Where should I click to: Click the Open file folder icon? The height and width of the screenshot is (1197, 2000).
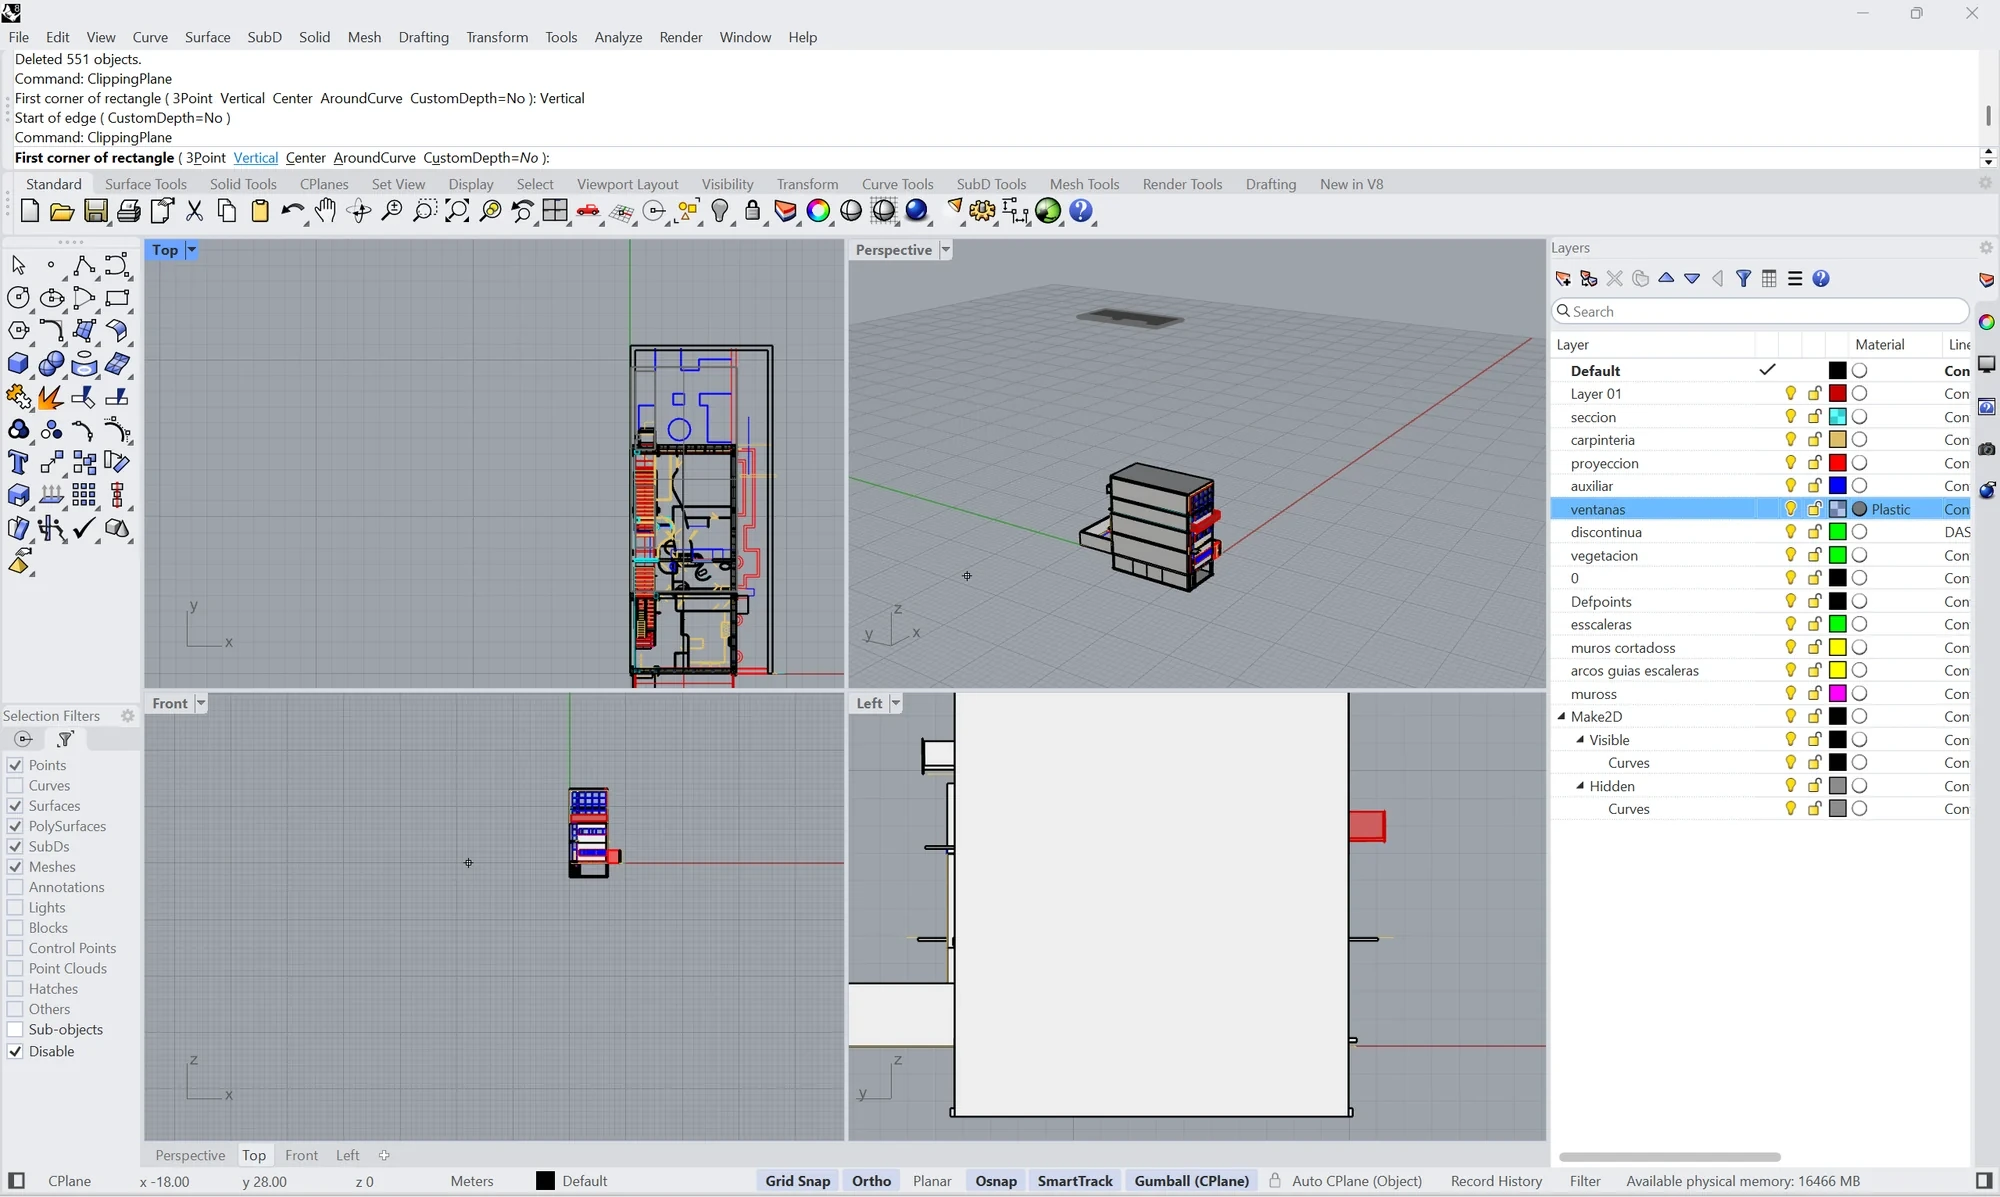[x=62, y=211]
